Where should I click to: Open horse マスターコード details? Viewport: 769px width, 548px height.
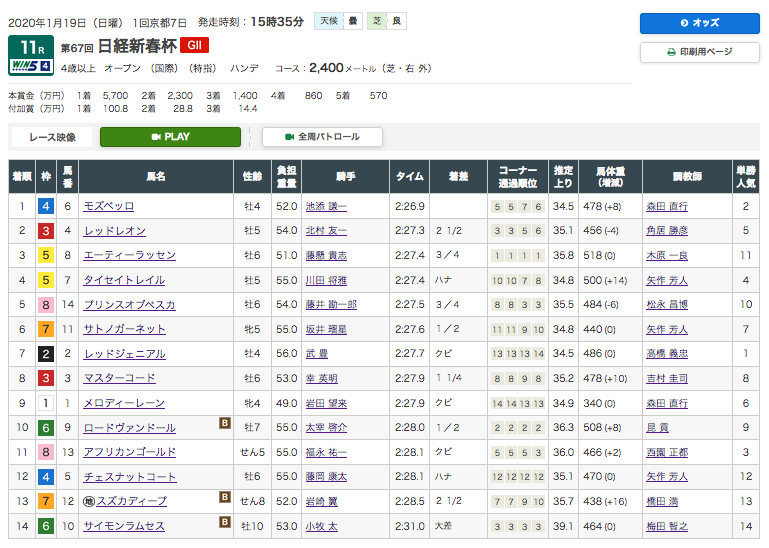119,378
